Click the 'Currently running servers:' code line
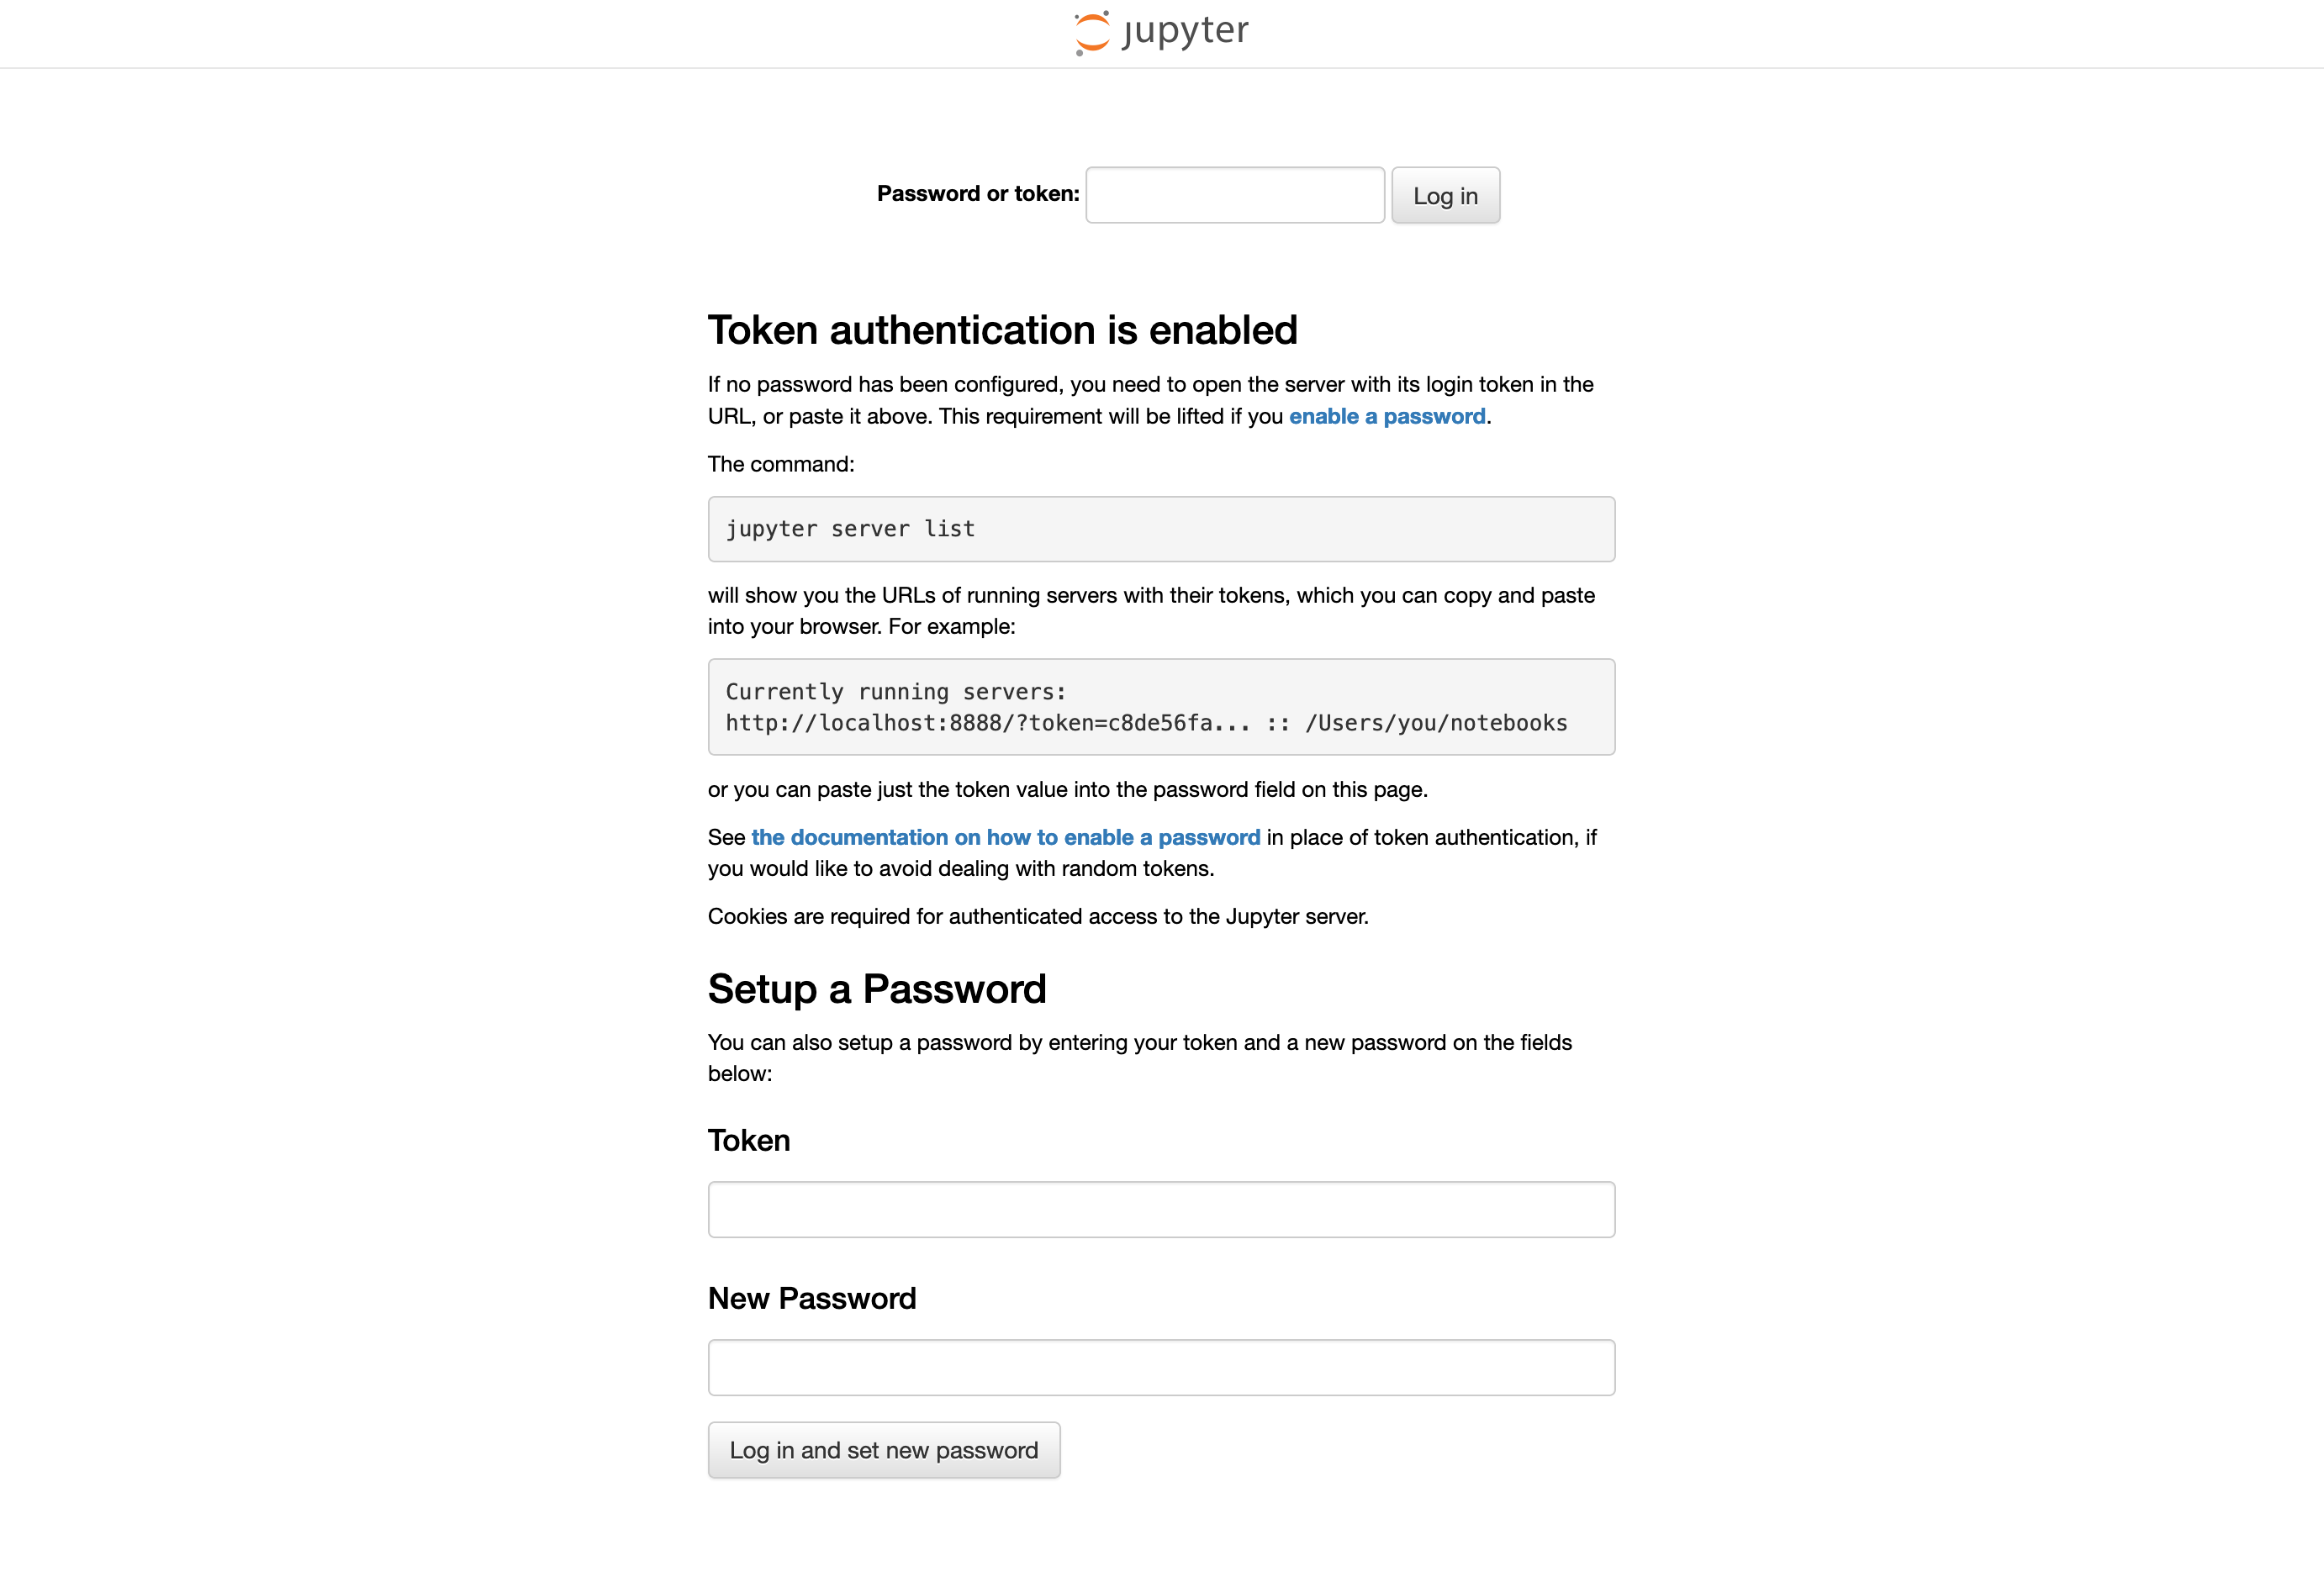This screenshot has height=1582, width=2324. pyautogui.click(x=895, y=691)
